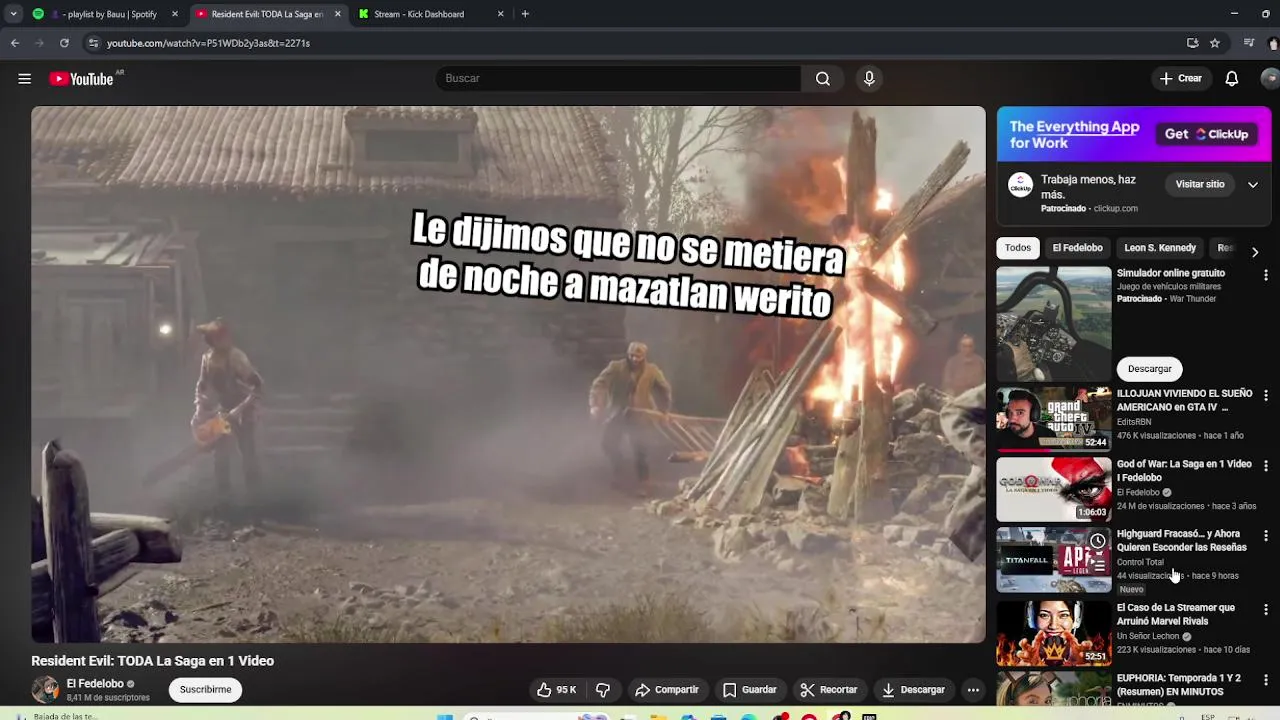The width and height of the screenshot is (1280, 720).
Task: Open more actions three-dot button under video
Action: tap(973, 690)
